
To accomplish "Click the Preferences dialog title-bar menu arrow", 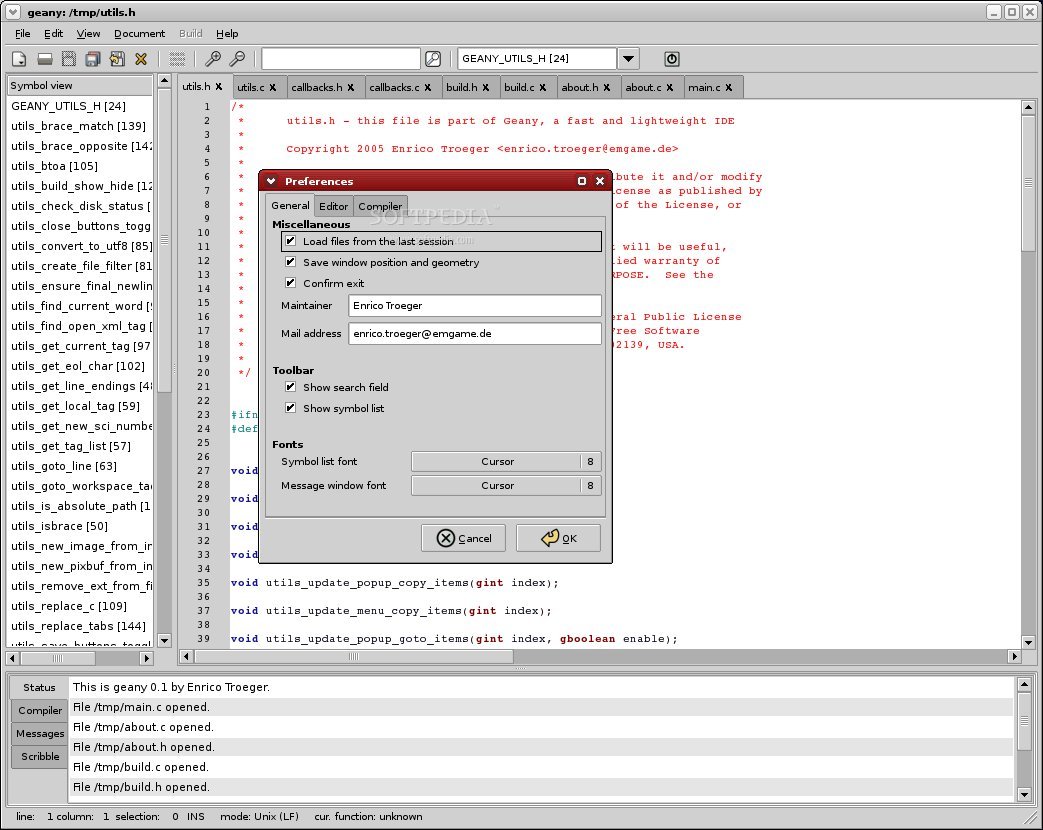I will coord(271,181).
